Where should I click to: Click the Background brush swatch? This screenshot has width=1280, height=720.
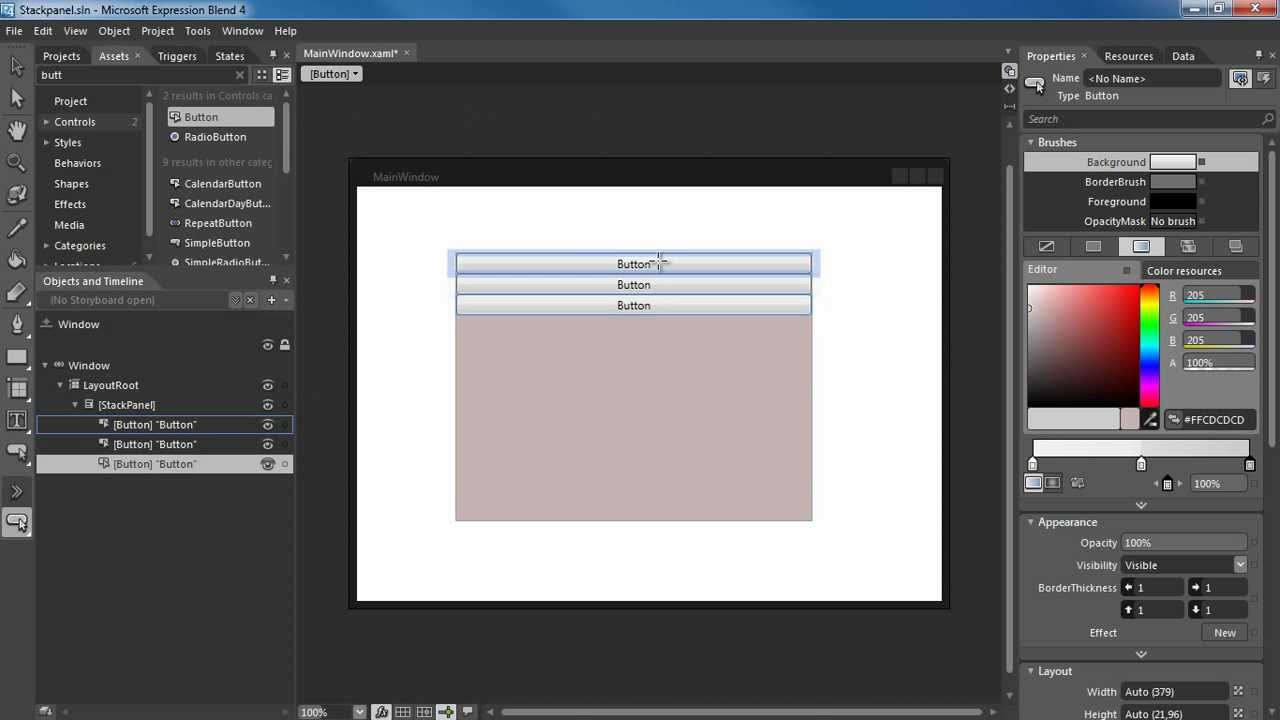tap(1172, 162)
